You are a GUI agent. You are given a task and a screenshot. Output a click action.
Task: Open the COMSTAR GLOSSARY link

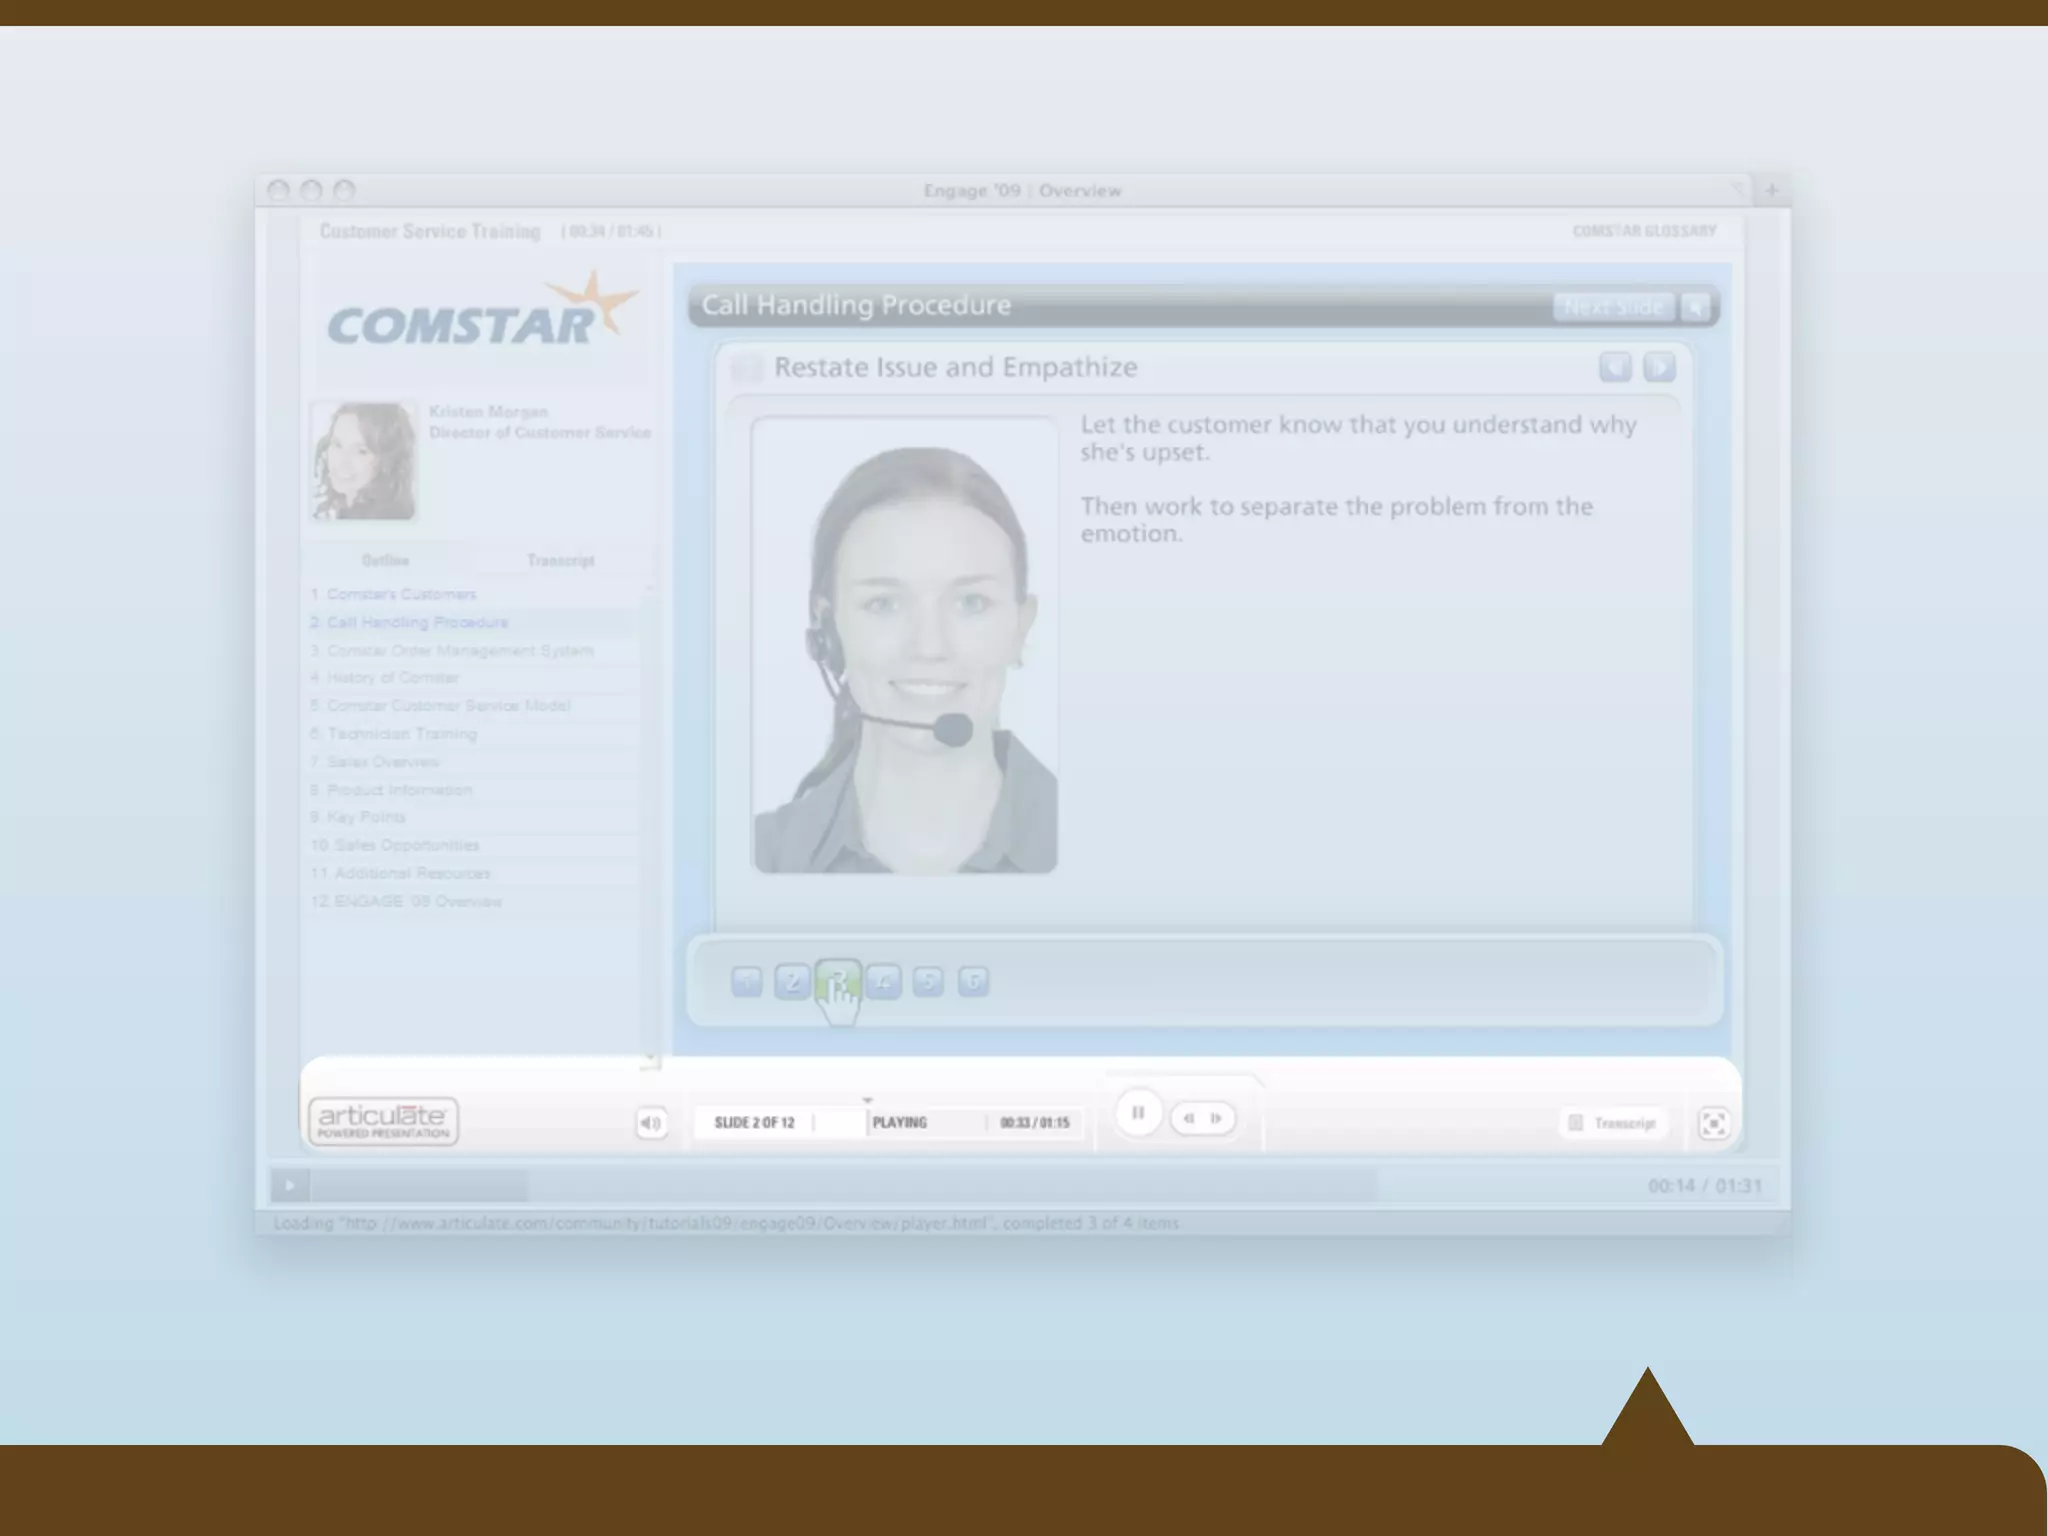pos(1644,231)
